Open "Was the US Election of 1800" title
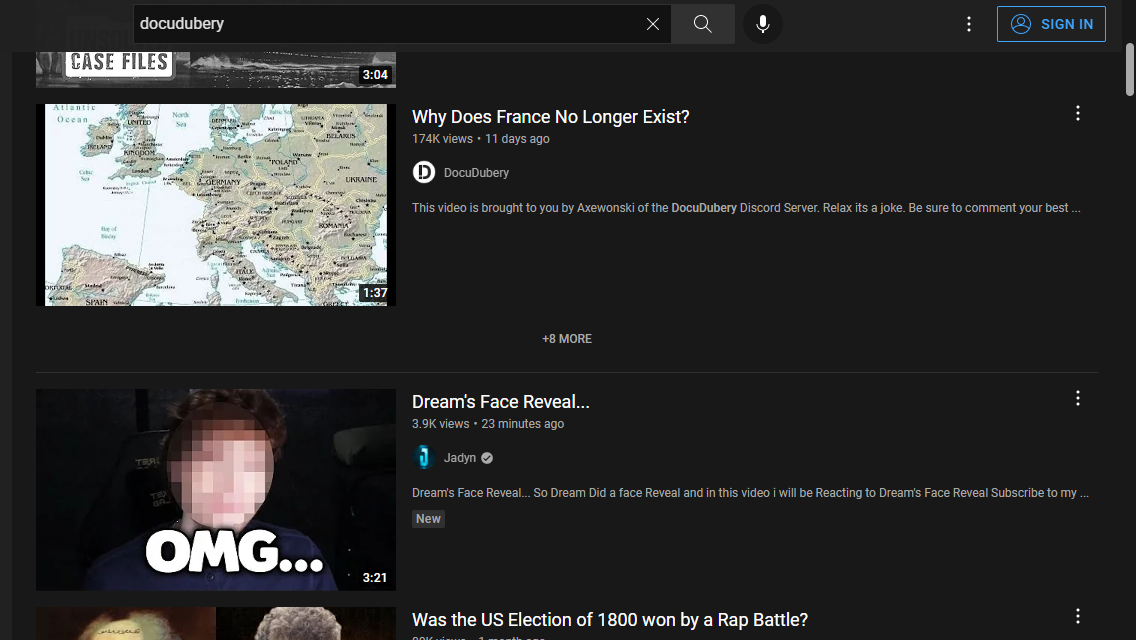The image size is (1136, 640). tap(609, 620)
